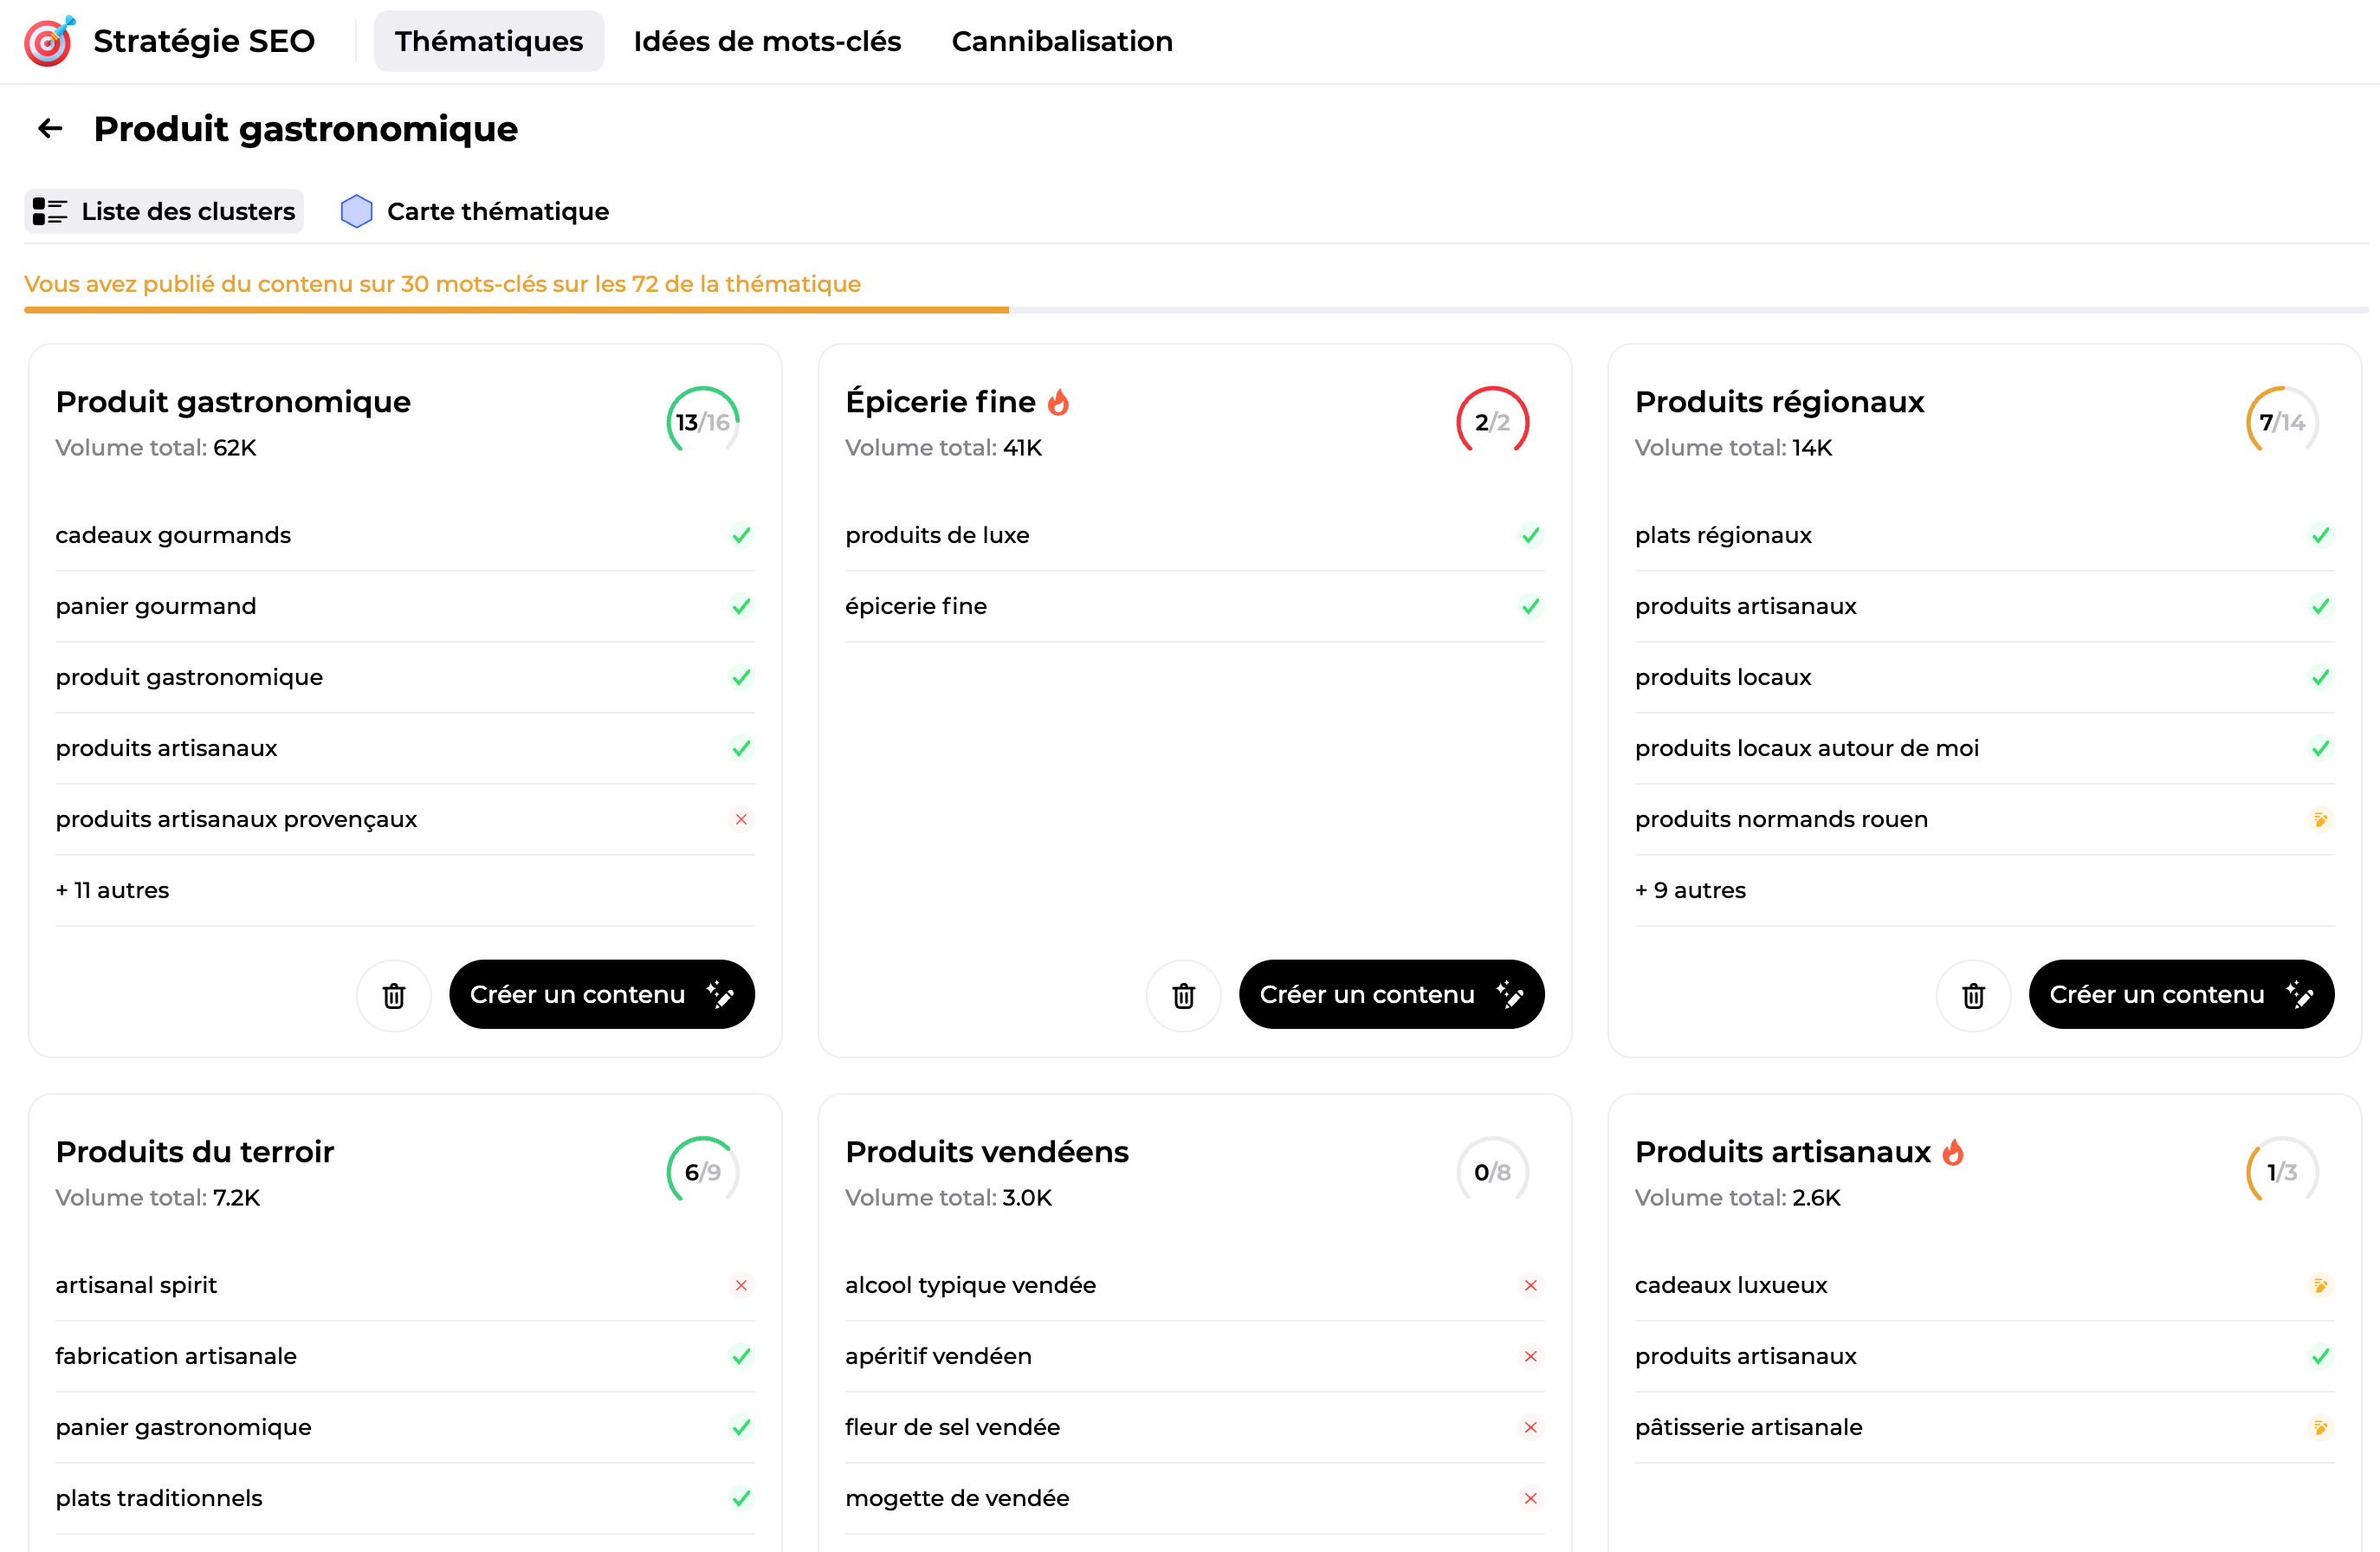Open the Produits vendéens cluster title

click(987, 1152)
